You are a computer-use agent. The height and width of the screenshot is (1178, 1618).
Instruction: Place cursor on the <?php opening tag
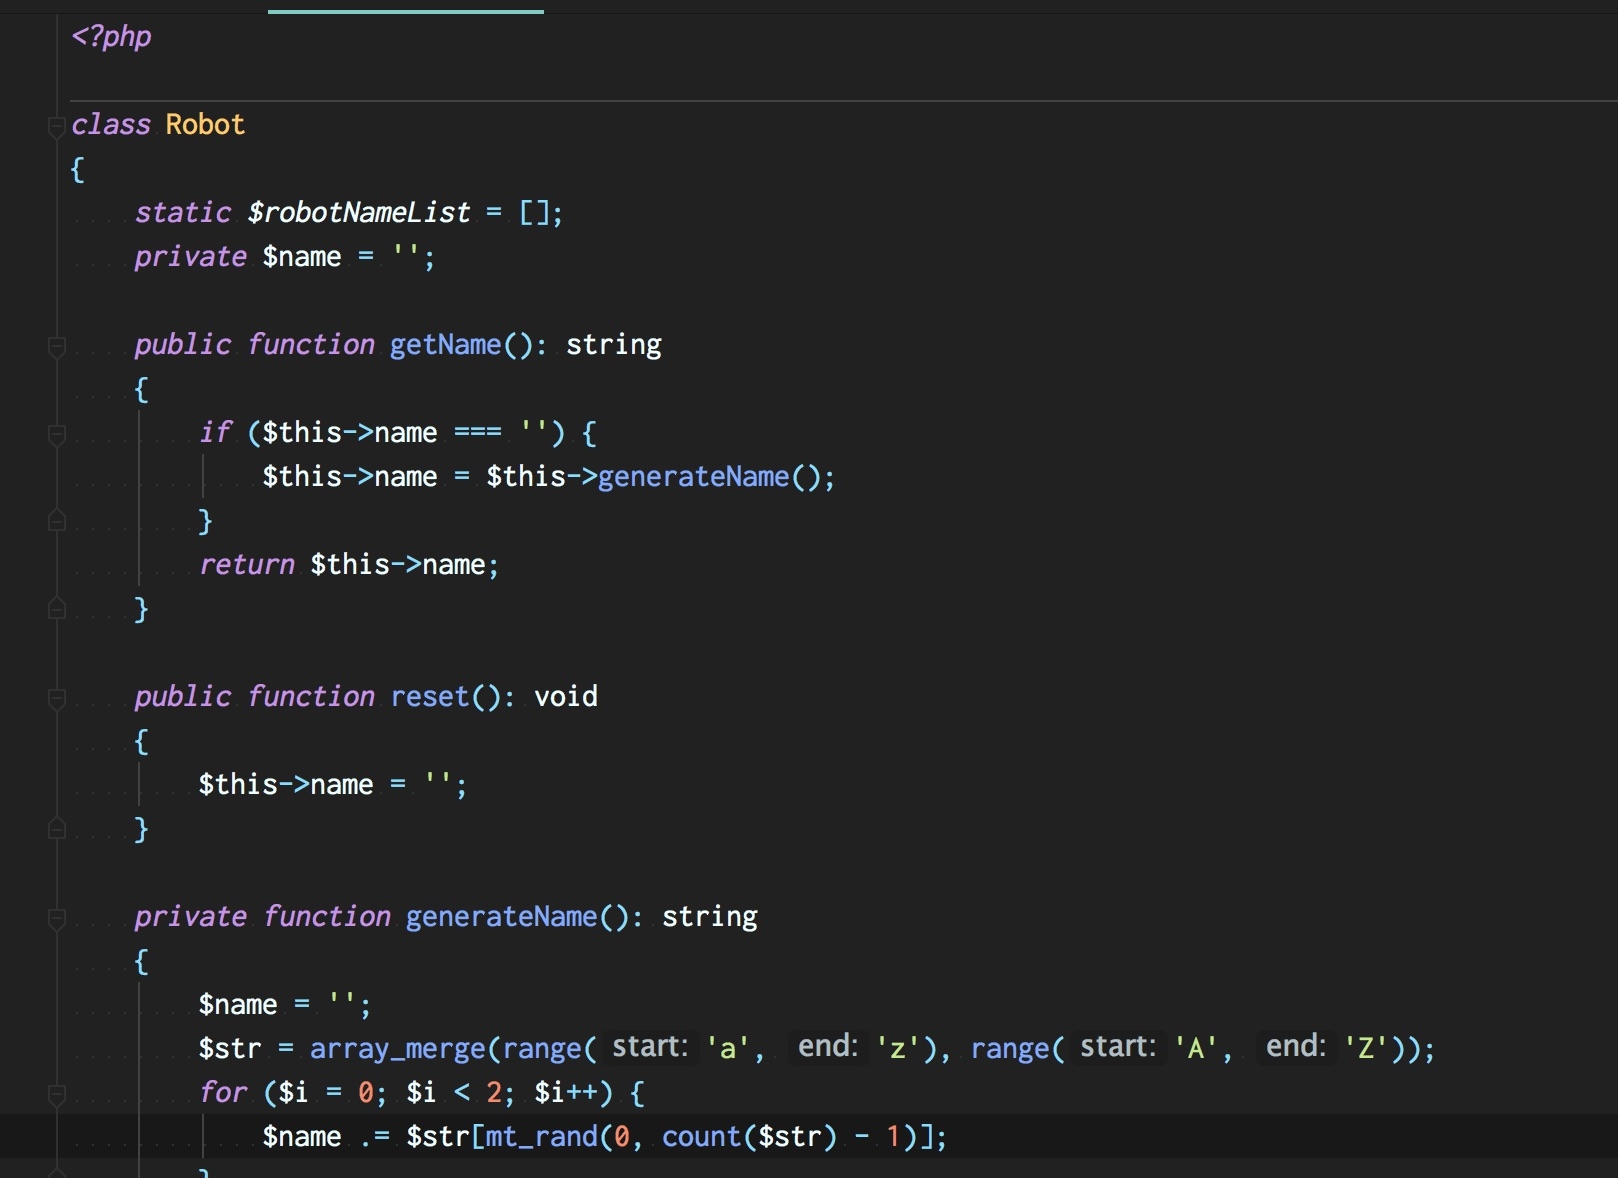111,37
